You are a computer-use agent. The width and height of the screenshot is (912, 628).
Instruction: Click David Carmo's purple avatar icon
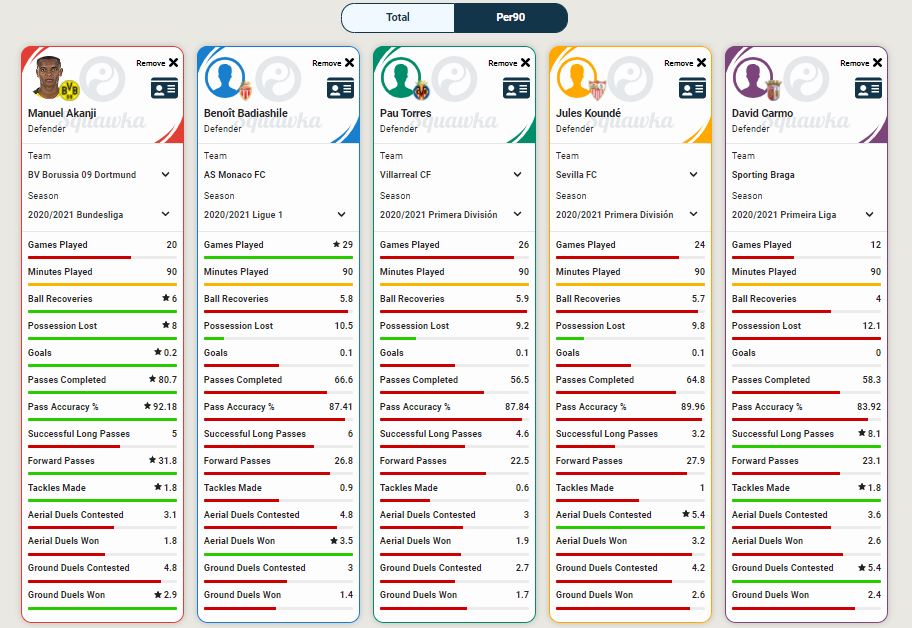point(752,78)
